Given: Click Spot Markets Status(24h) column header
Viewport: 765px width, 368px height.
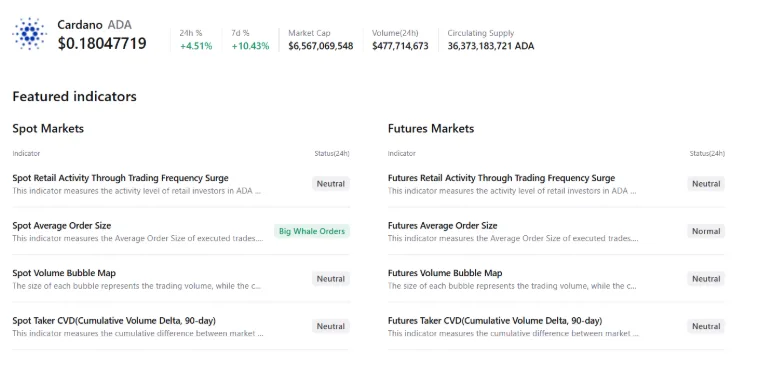Looking at the screenshot, I should click(332, 153).
